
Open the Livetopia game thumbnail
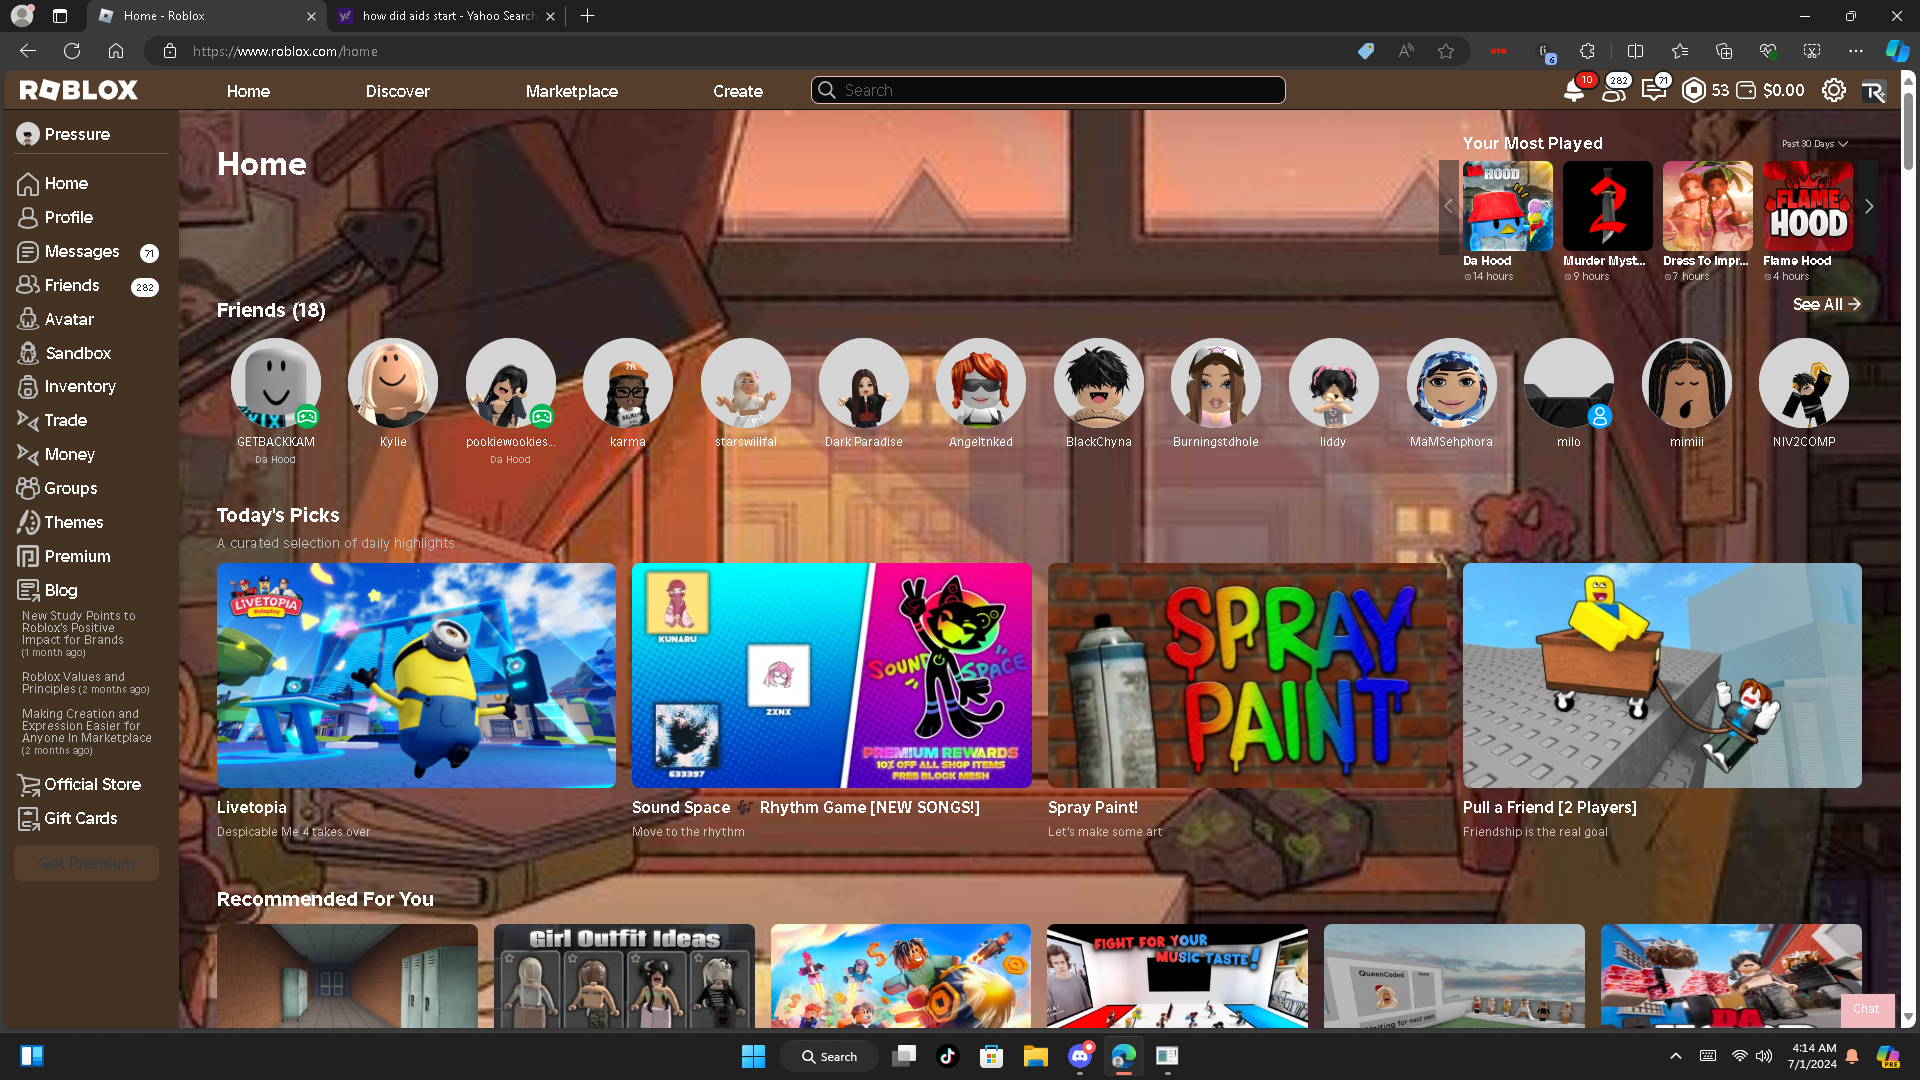pyautogui.click(x=416, y=676)
